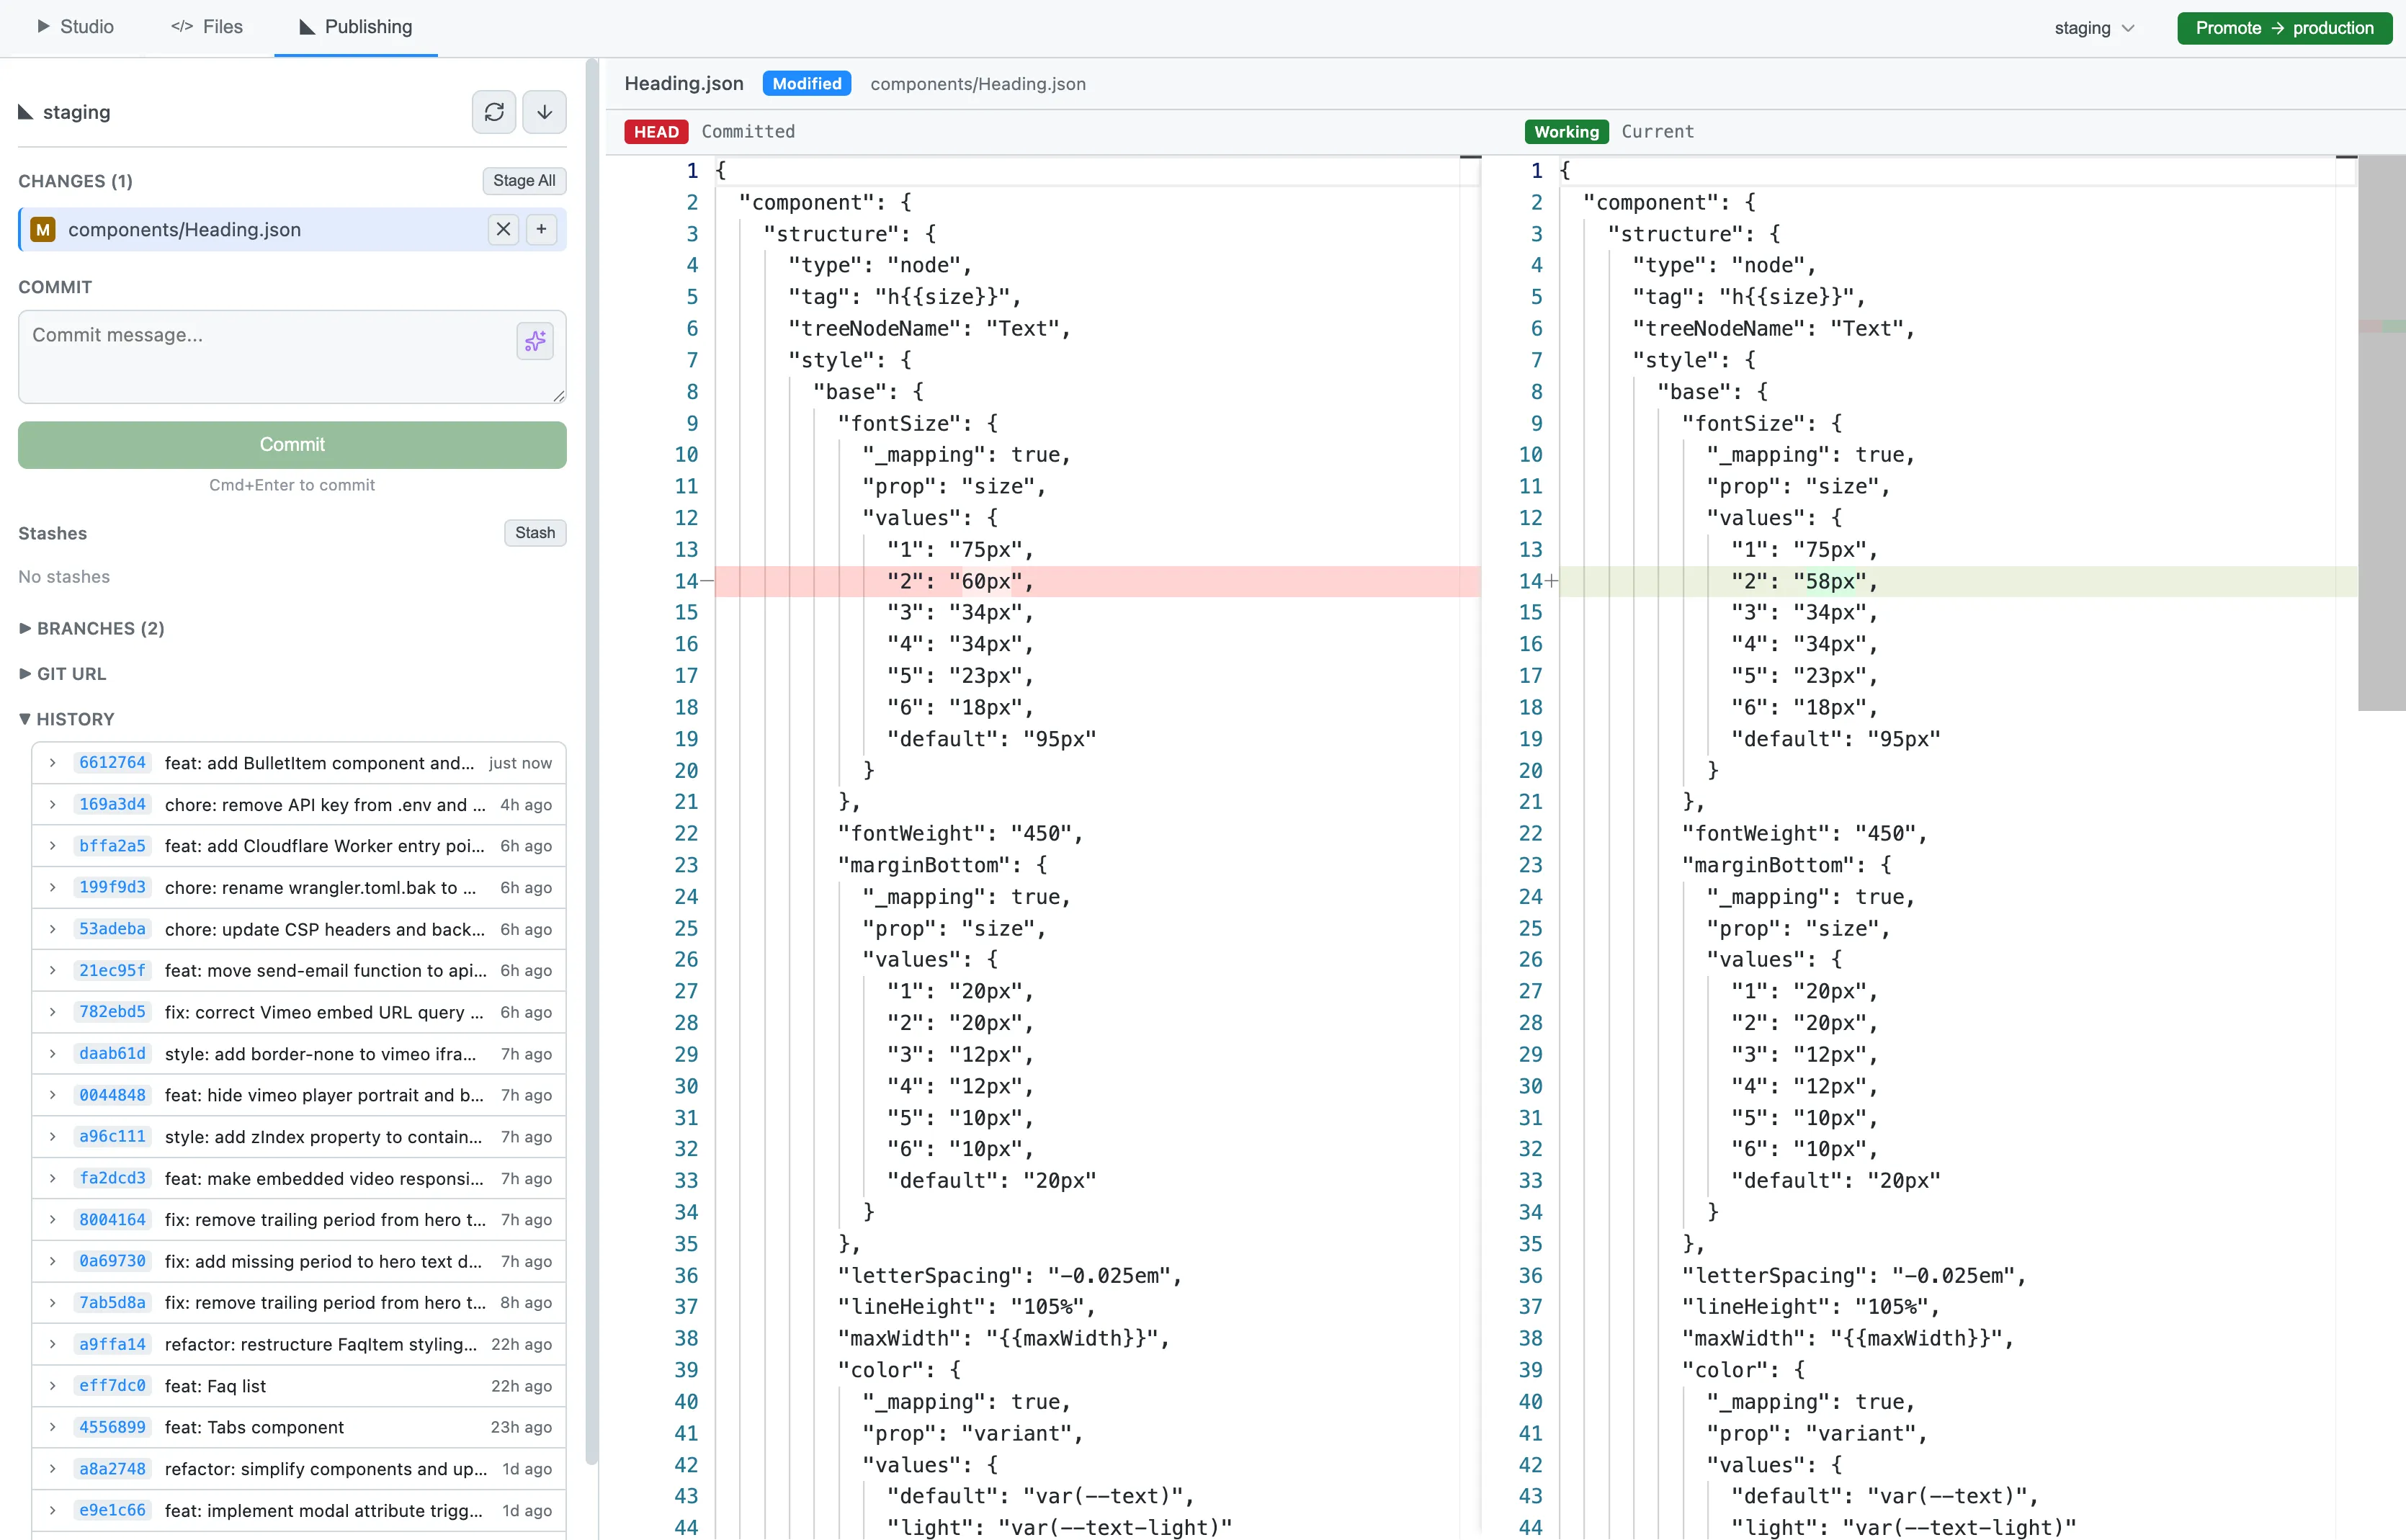Click the pull down-arrow icon
The width and height of the screenshot is (2406, 1540).
pyautogui.click(x=544, y=112)
